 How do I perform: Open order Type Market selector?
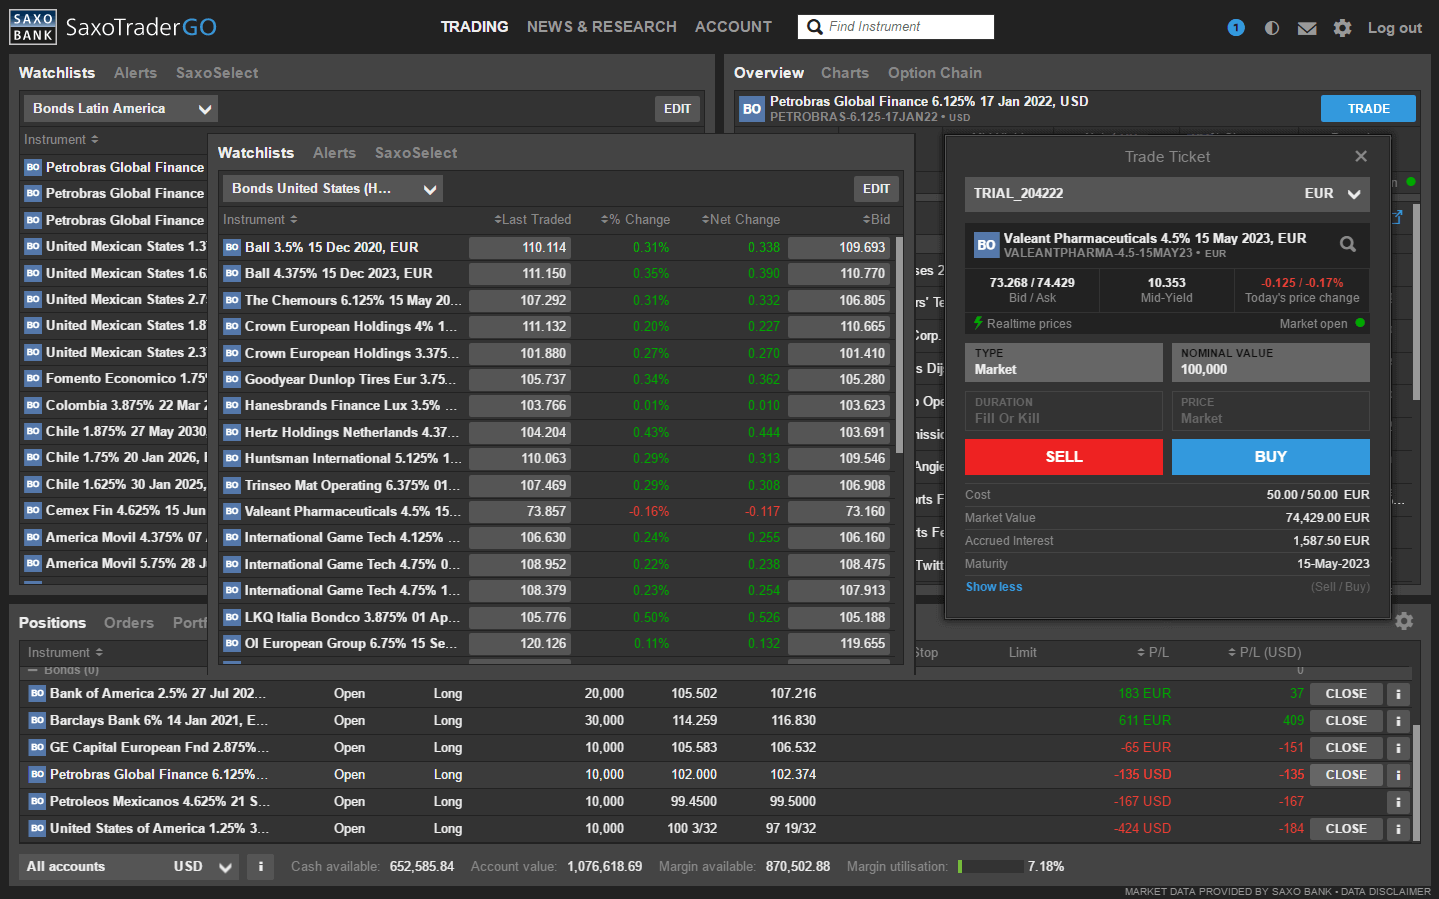click(x=1064, y=362)
